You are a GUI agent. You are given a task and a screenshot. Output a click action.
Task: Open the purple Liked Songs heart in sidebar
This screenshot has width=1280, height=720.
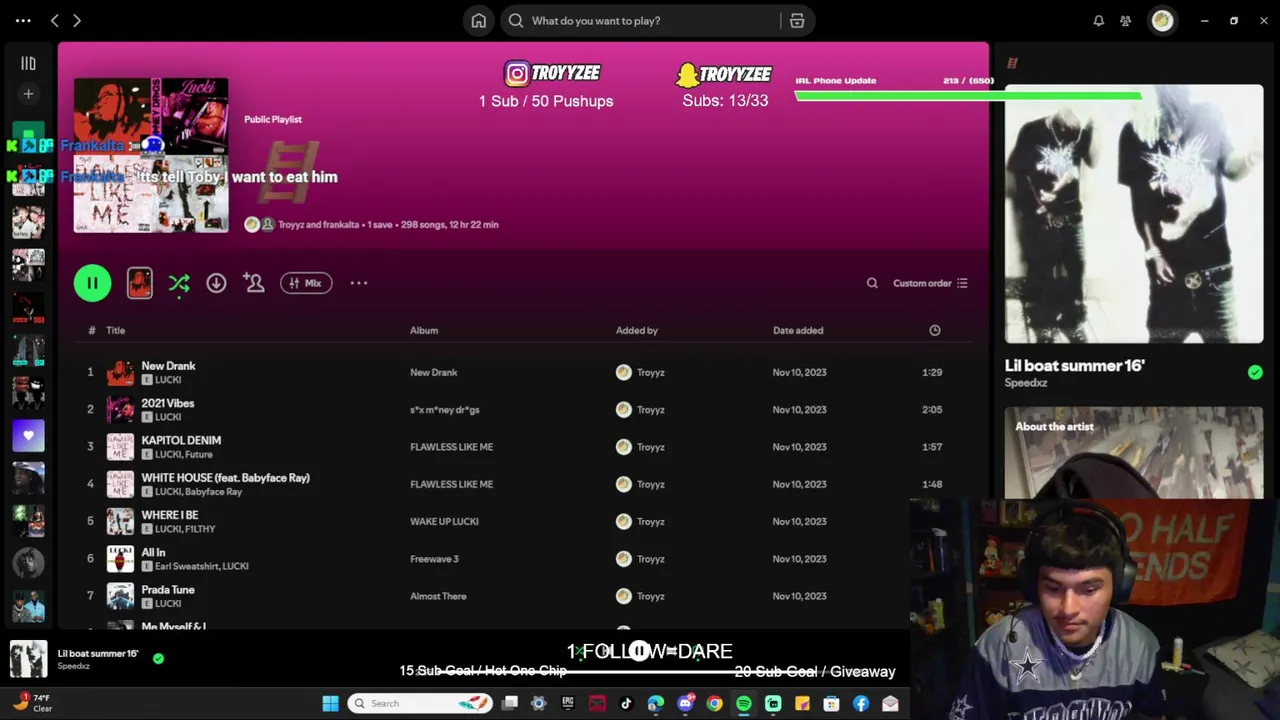(28, 436)
